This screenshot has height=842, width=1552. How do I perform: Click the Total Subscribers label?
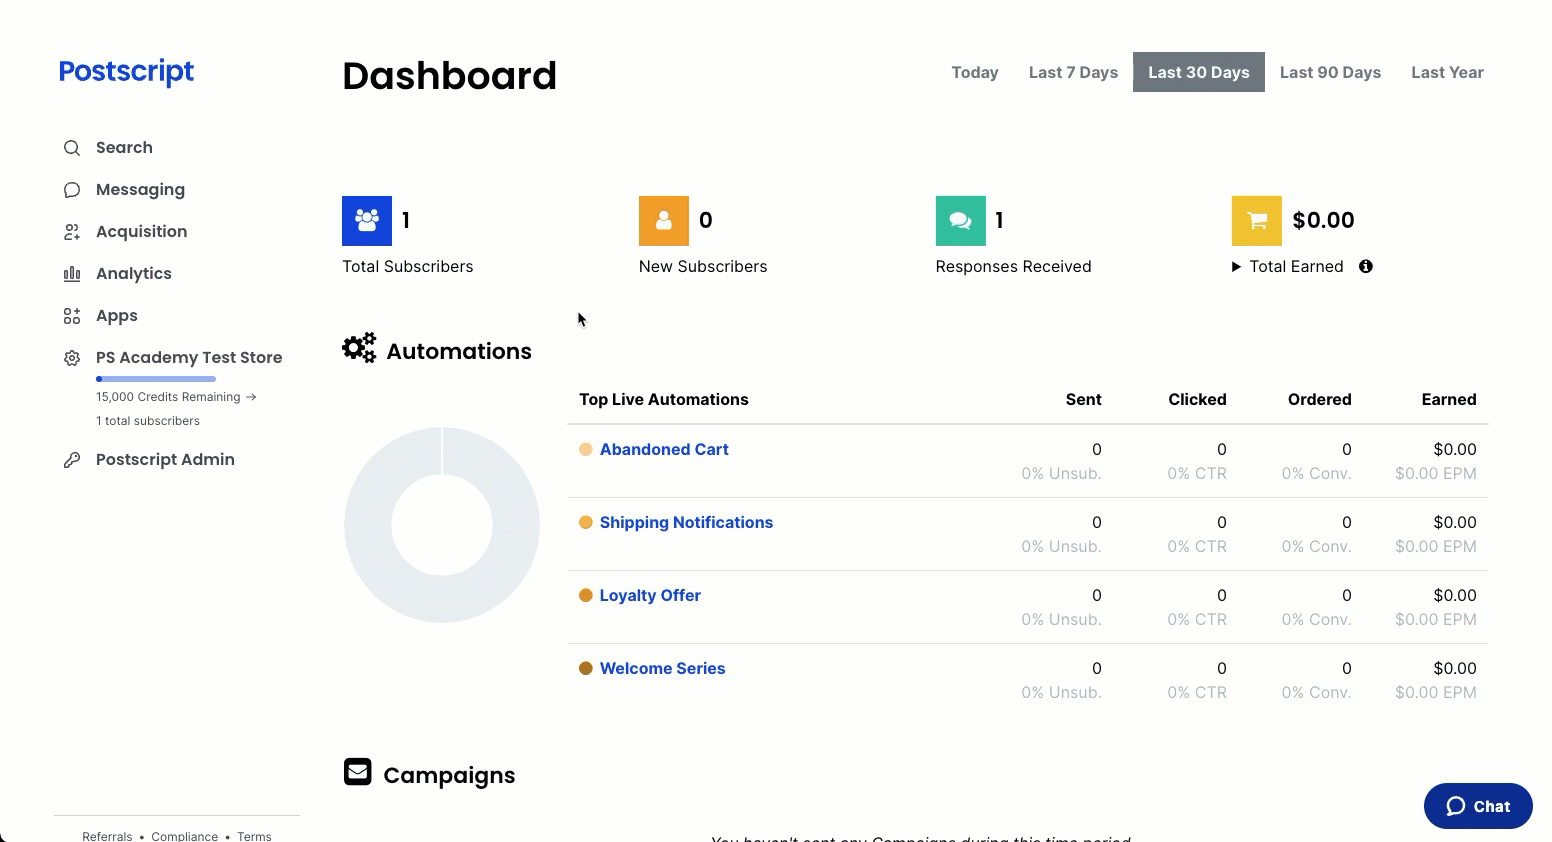(408, 267)
